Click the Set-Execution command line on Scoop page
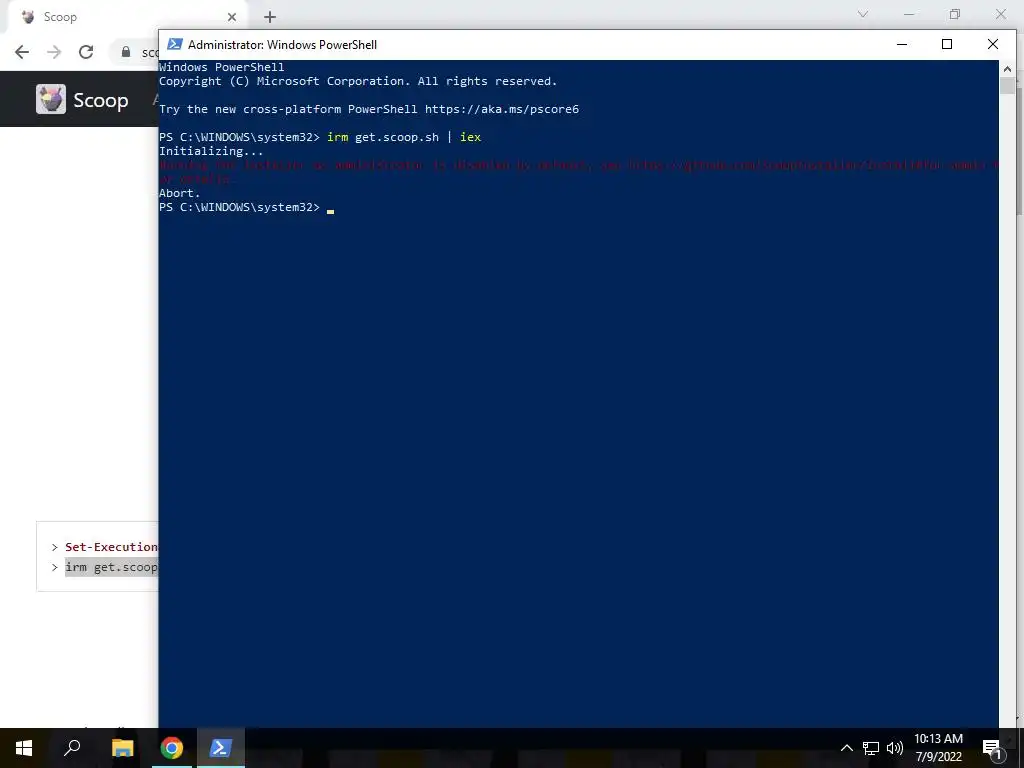The image size is (1024, 768). [x=112, y=547]
